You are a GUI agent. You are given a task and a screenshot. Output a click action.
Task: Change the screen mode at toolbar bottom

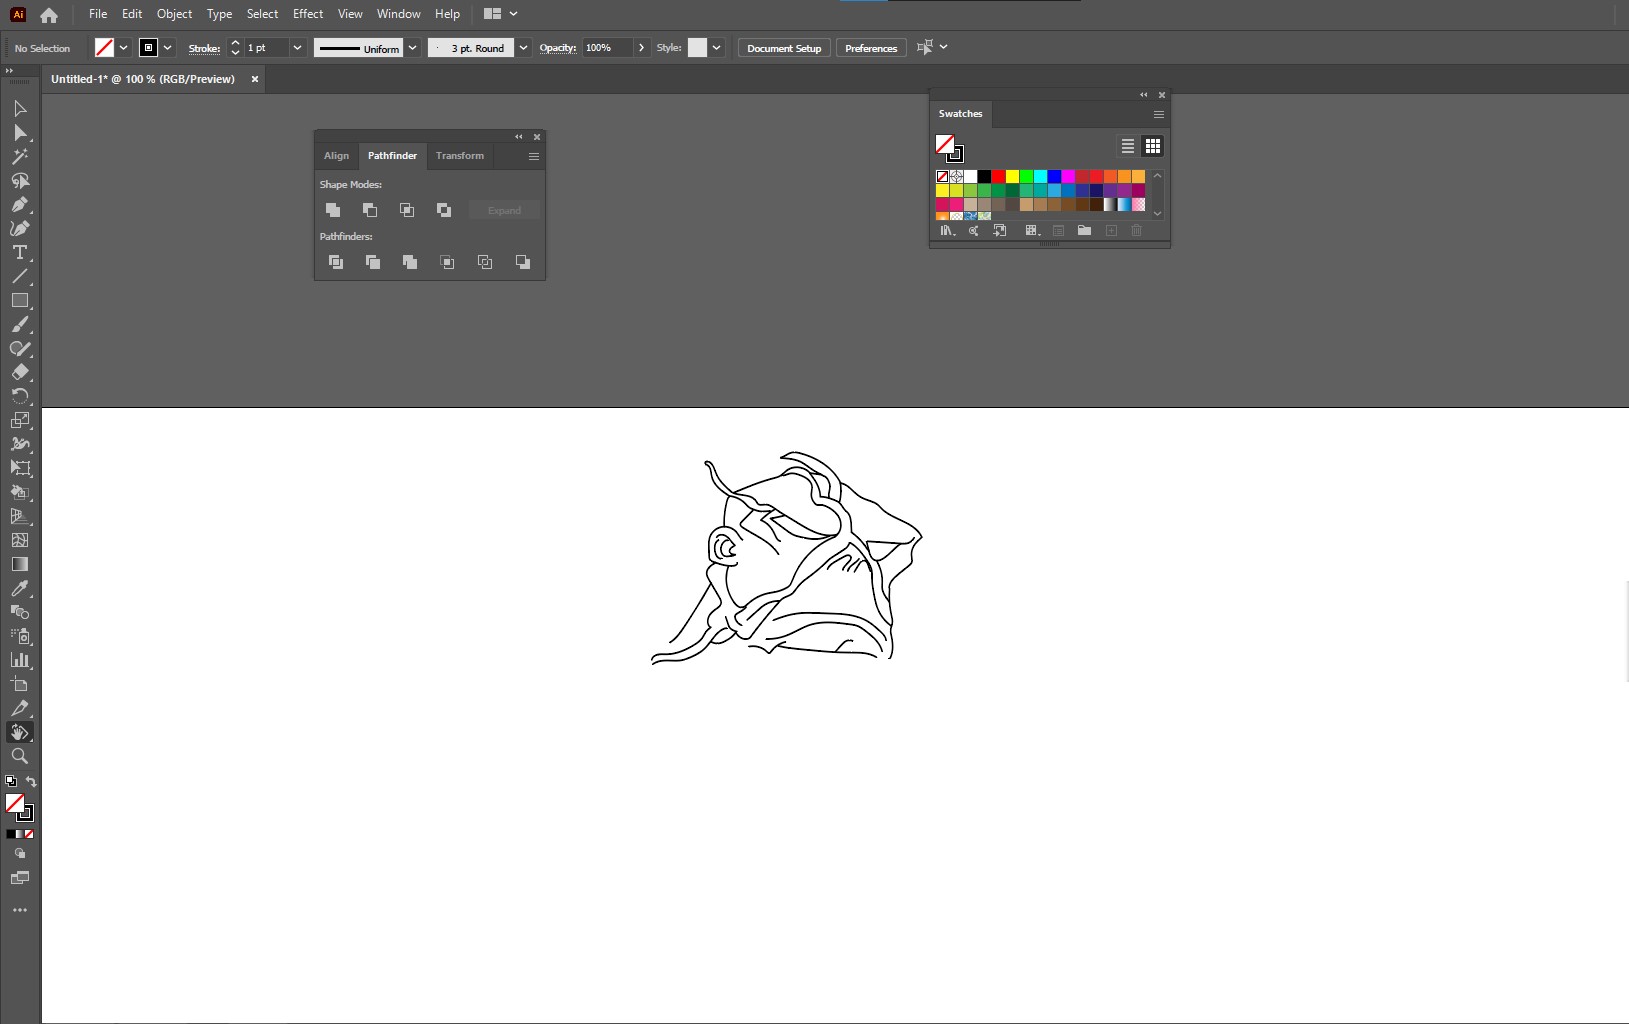click(20, 878)
